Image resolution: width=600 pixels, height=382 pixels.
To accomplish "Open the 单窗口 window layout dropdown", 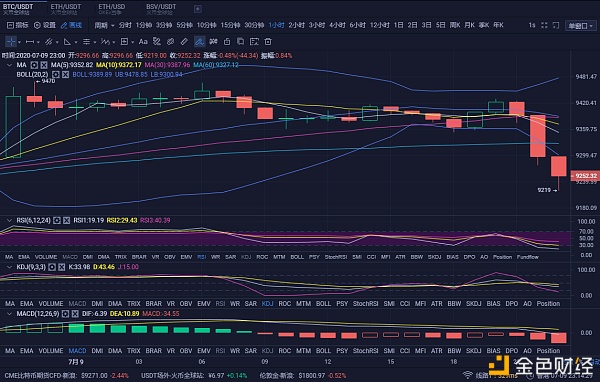I will pos(580,26).
